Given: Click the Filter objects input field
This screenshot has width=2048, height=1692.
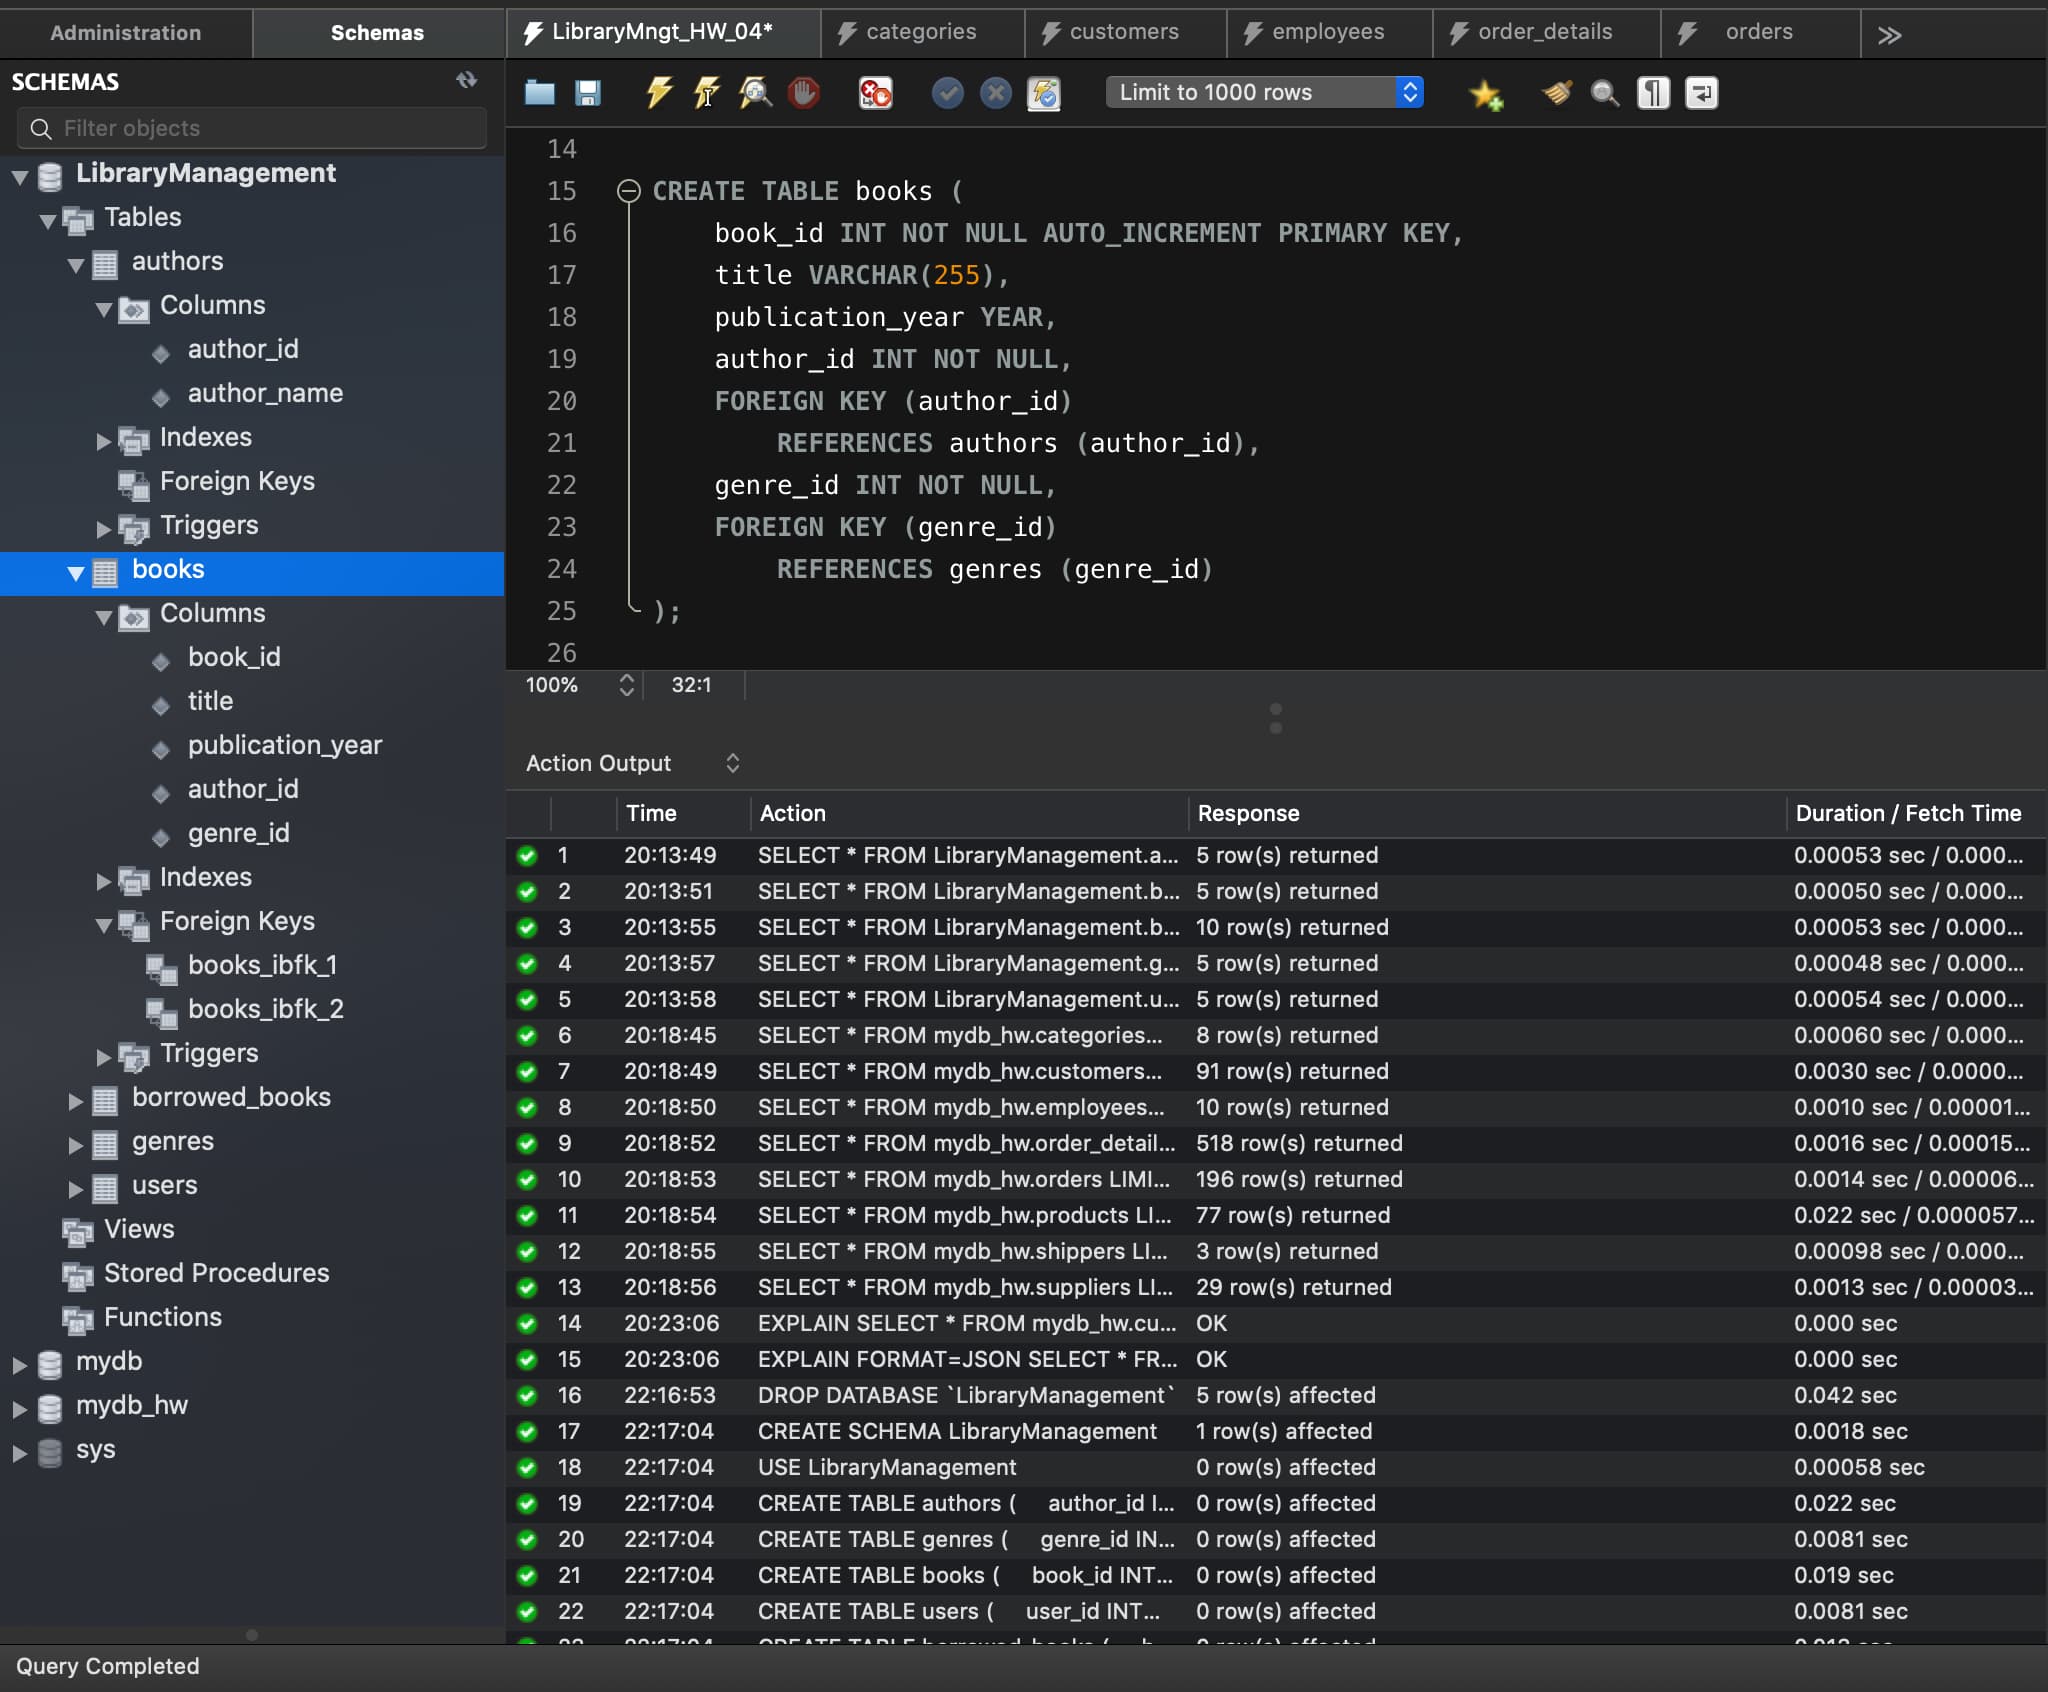Looking at the screenshot, I should tap(253, 126).
